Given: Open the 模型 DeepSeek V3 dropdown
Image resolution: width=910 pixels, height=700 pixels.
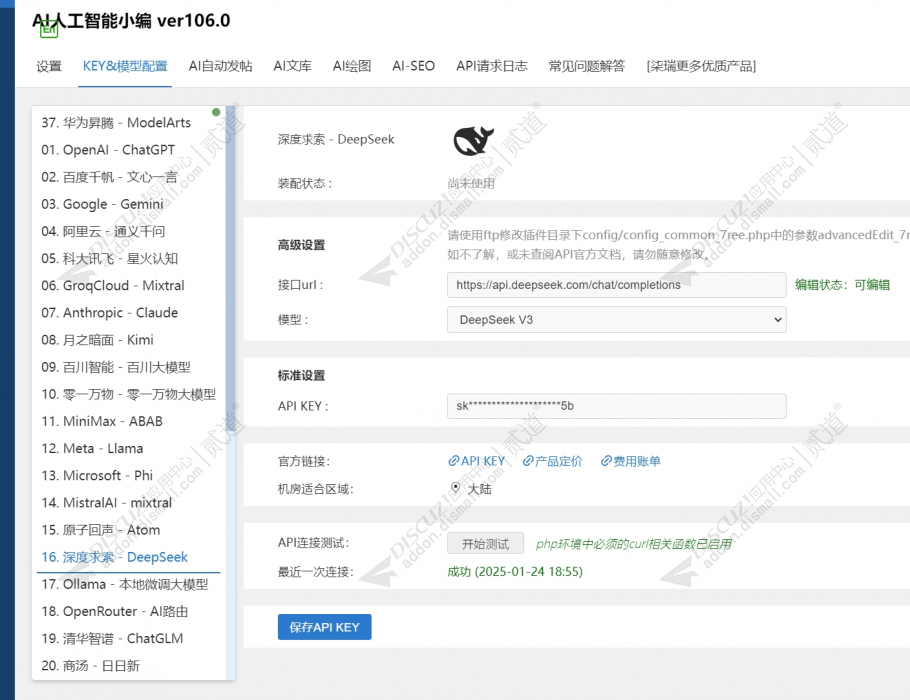Looking at the screenshot, I should coord(616,320).
